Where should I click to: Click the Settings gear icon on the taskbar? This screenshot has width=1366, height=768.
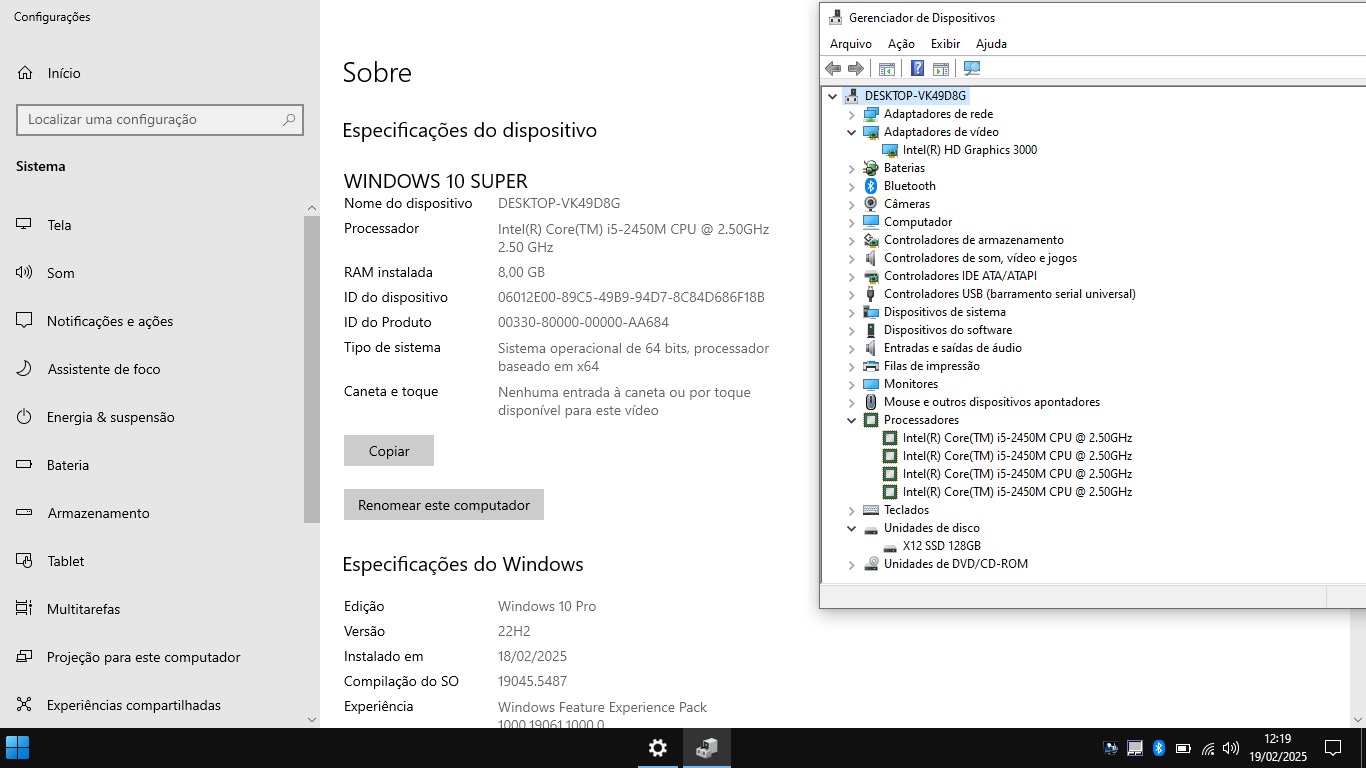tap(658, 748)
